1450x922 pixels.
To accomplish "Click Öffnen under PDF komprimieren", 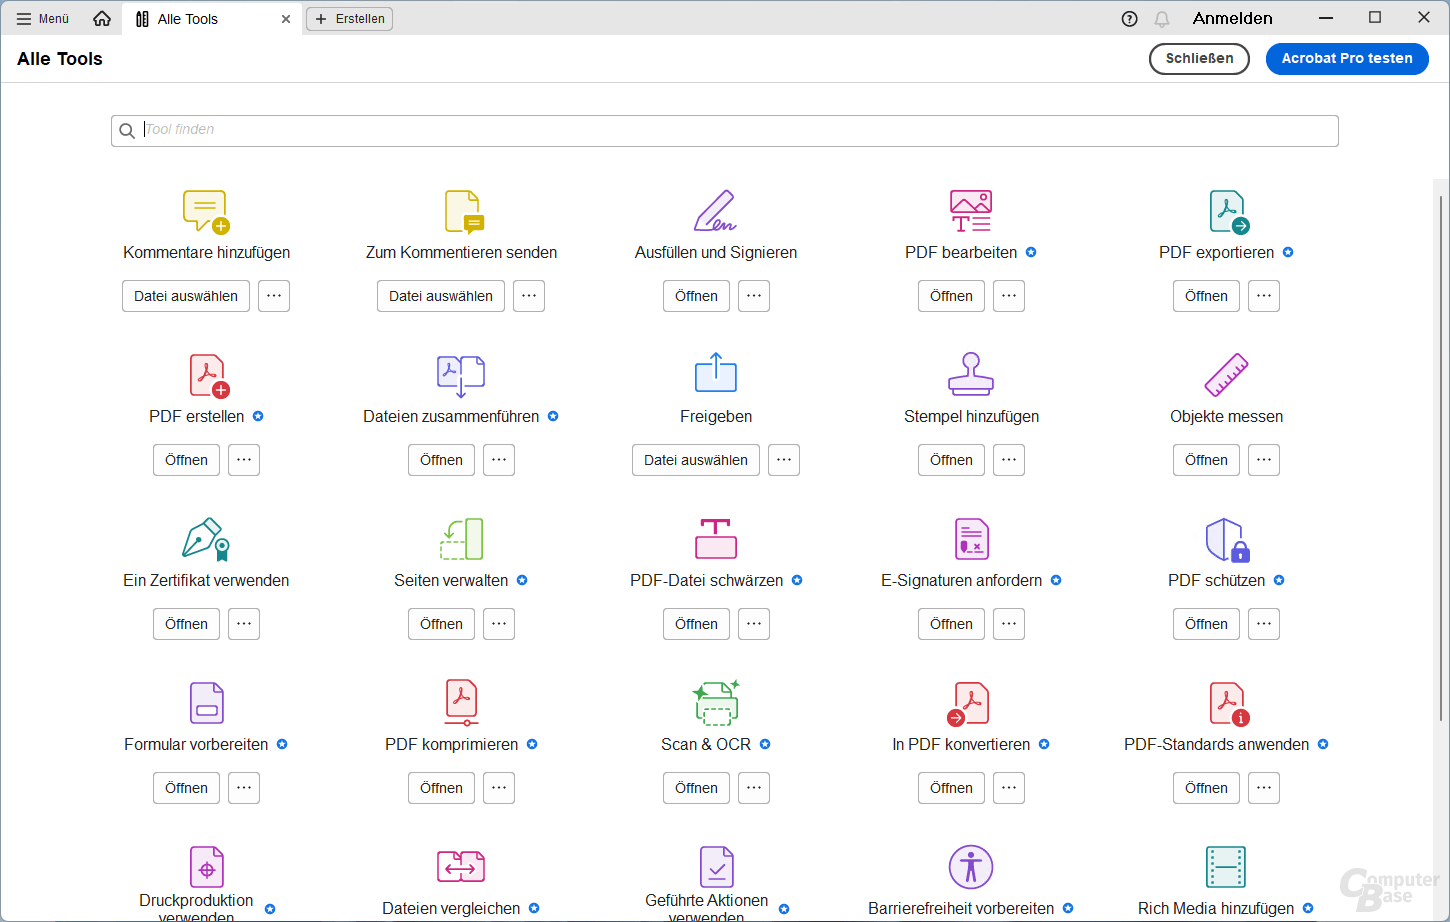I will [441, 788].
